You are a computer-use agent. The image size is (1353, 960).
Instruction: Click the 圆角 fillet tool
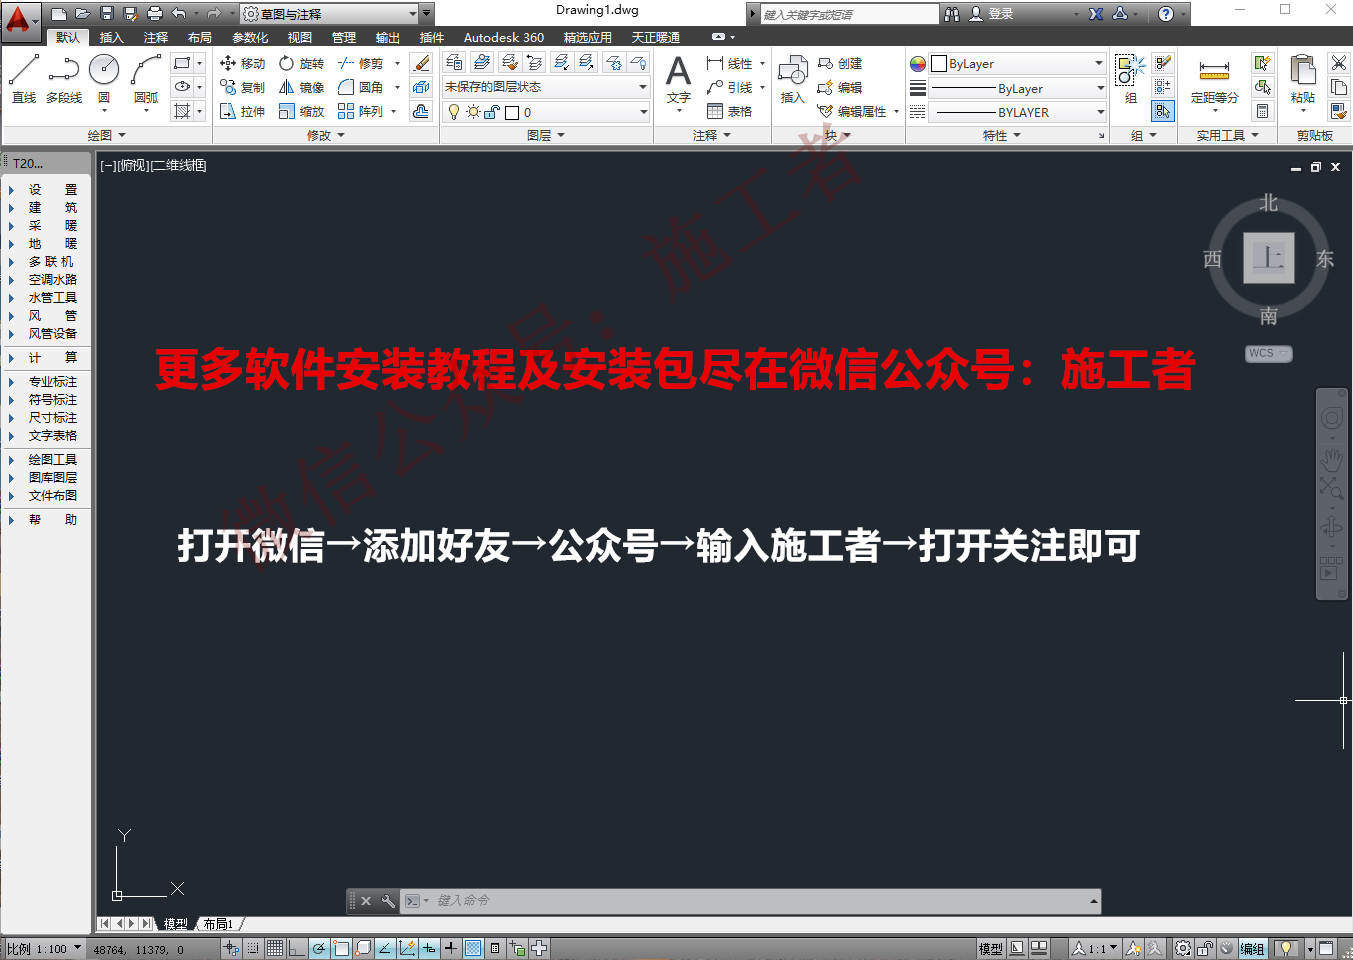click(360, 87)
